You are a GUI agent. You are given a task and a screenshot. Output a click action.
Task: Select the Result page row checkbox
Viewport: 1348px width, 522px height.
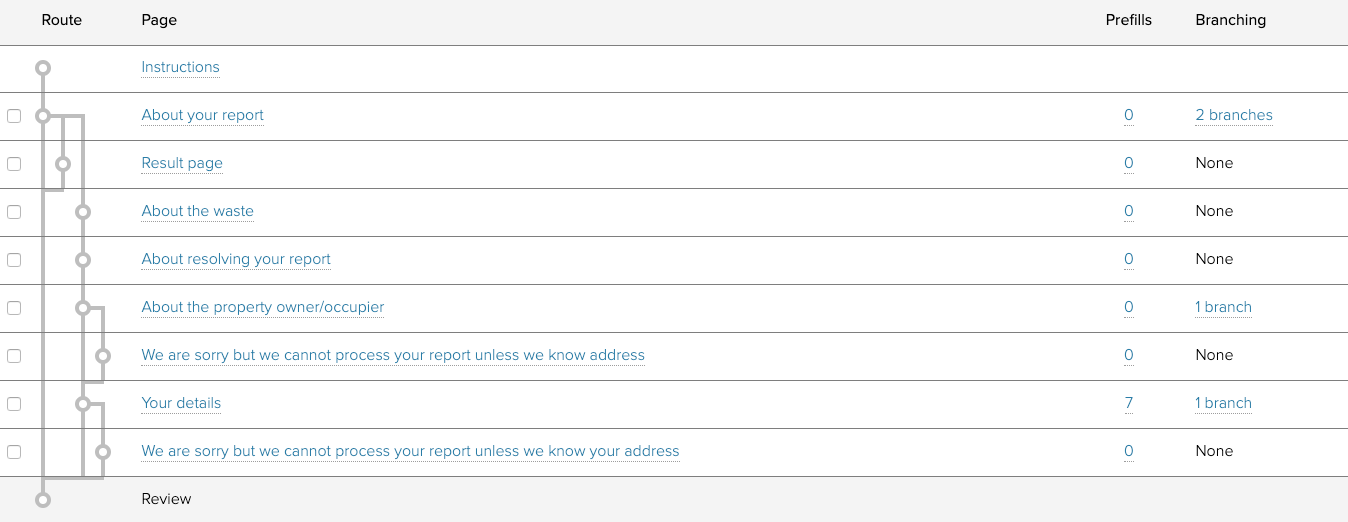tap(14, 164)
